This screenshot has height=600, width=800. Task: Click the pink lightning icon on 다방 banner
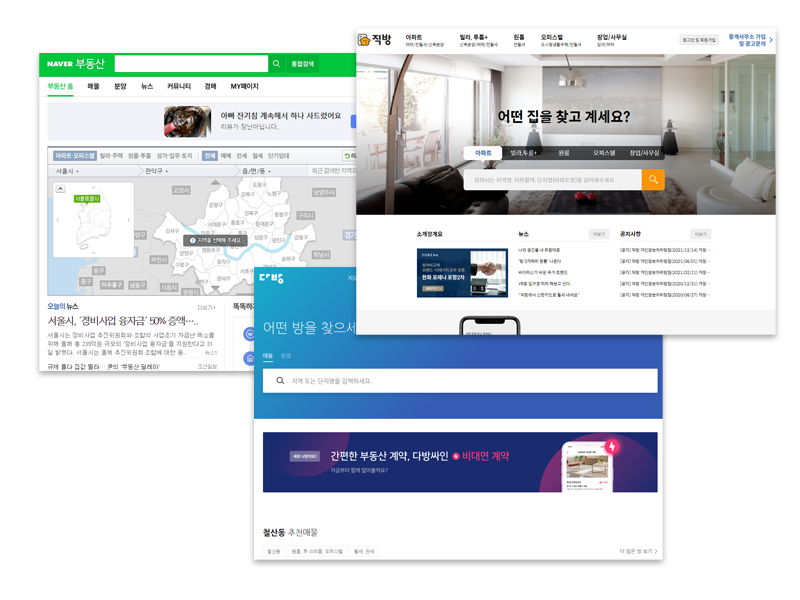(612, 447)
